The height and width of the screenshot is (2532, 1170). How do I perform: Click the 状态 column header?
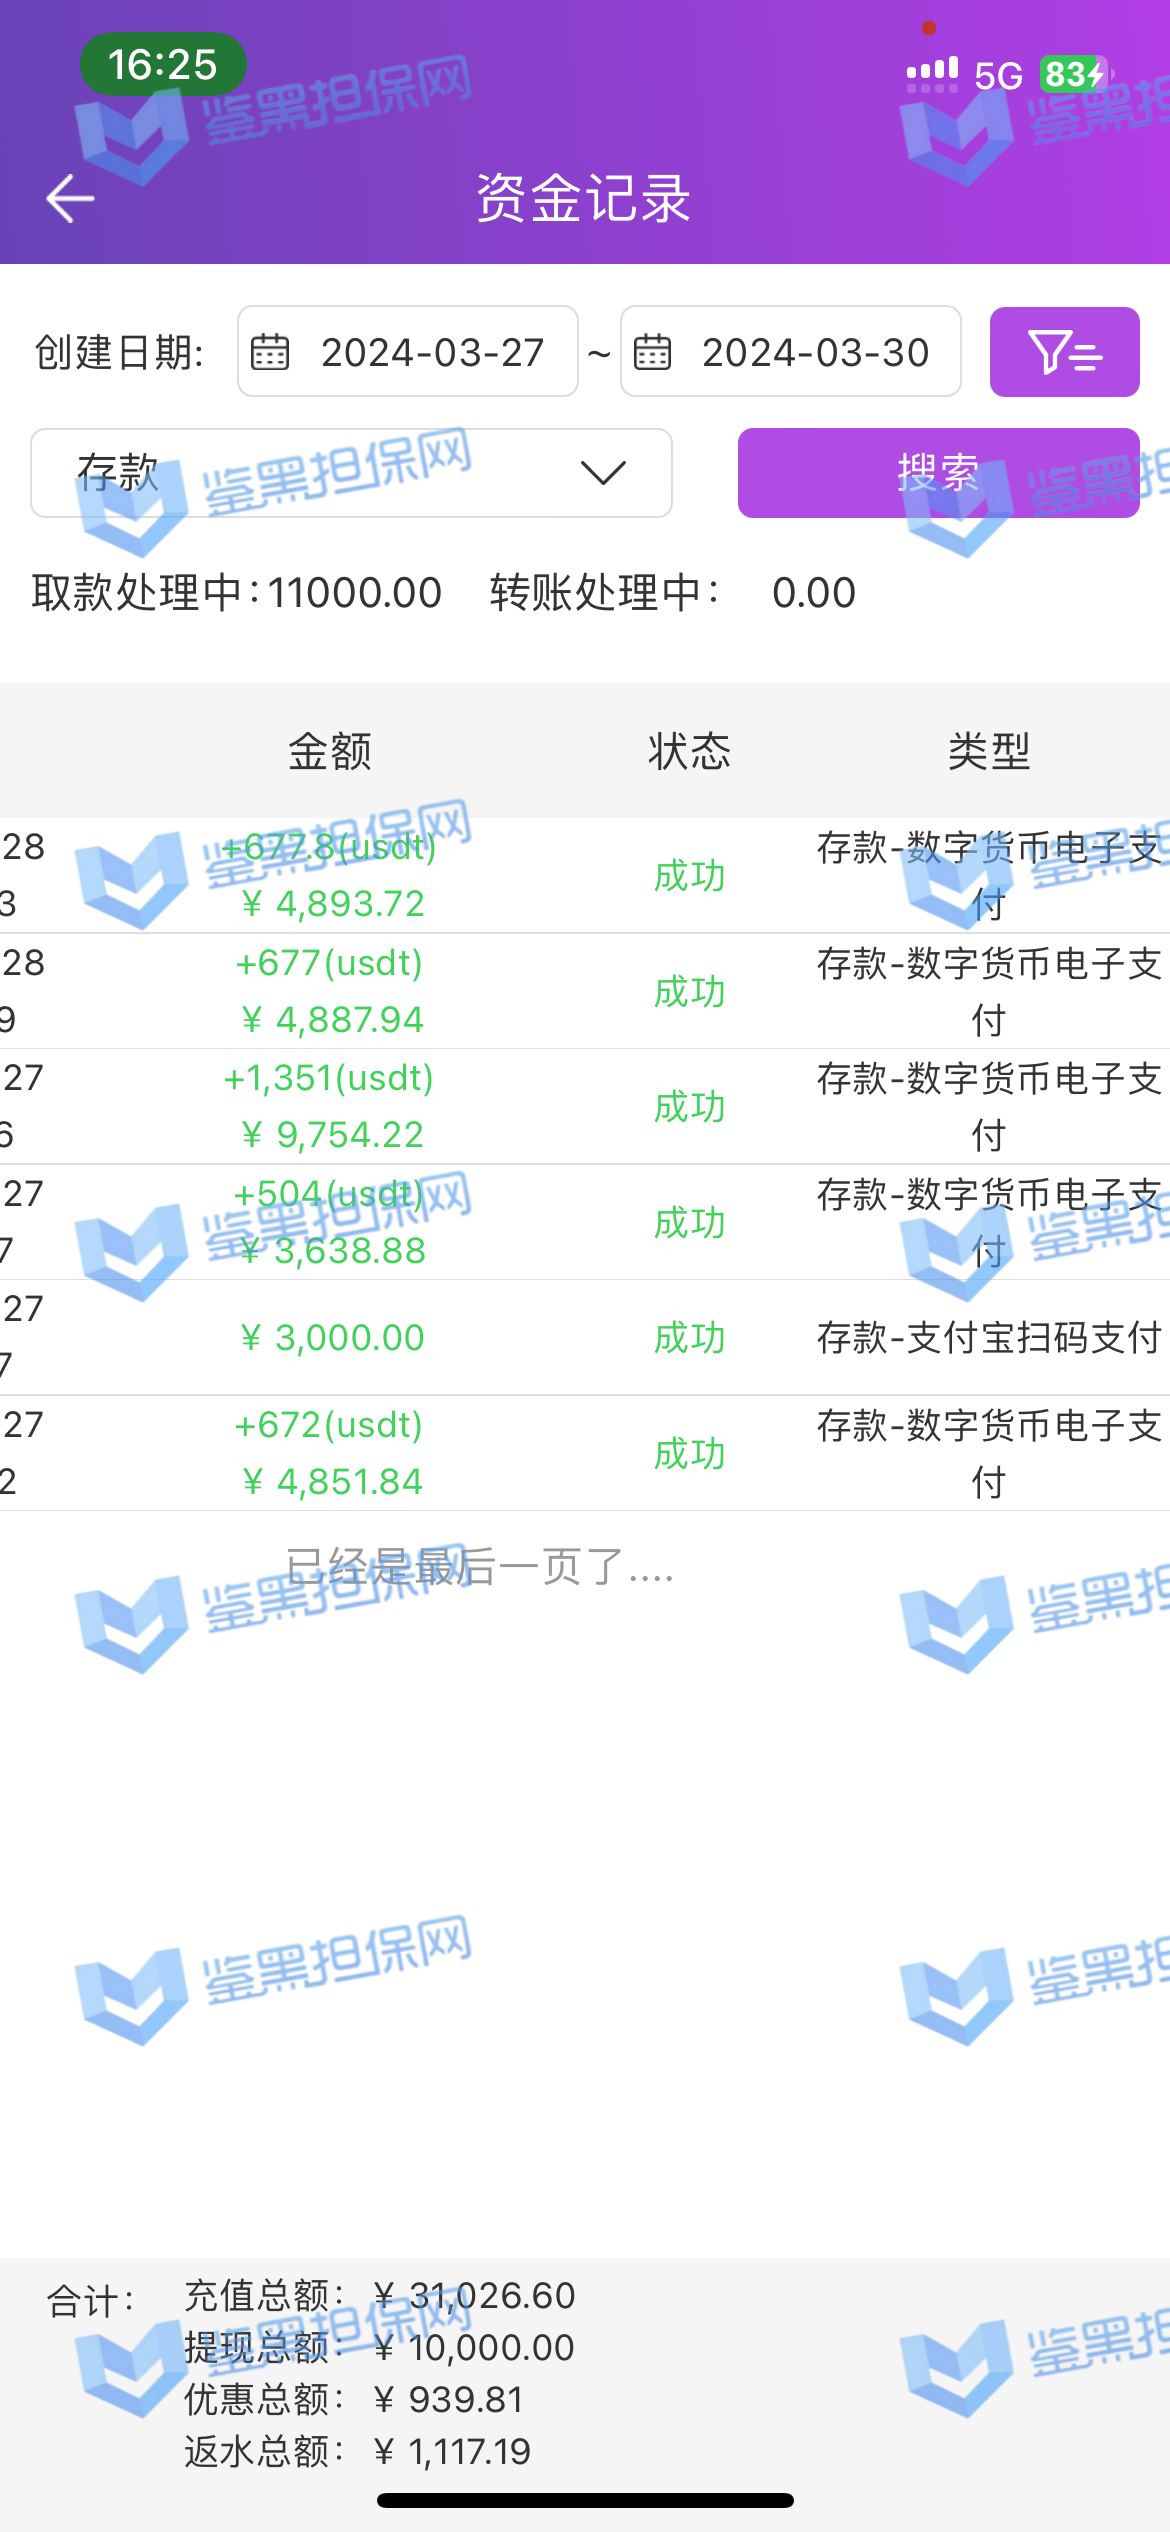[x=689, y=751]
